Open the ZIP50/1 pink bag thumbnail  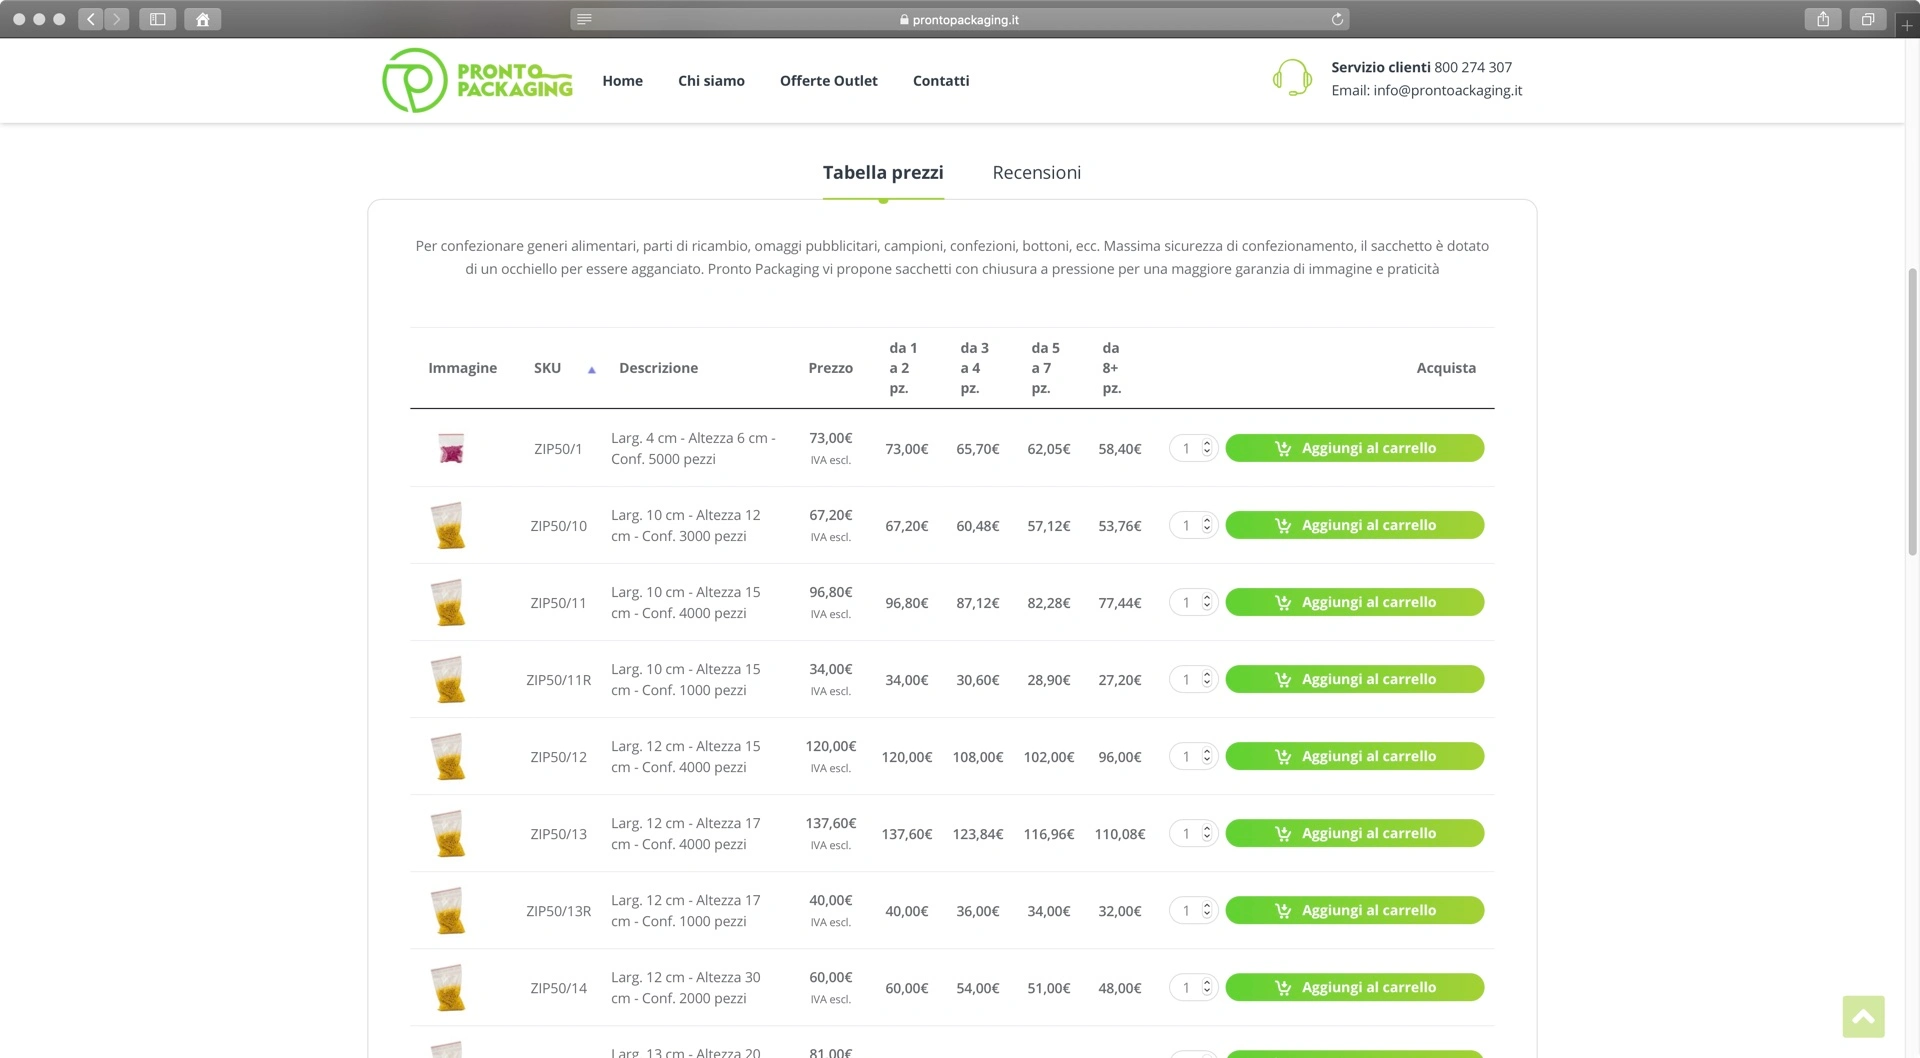click(x=451, y=448)
